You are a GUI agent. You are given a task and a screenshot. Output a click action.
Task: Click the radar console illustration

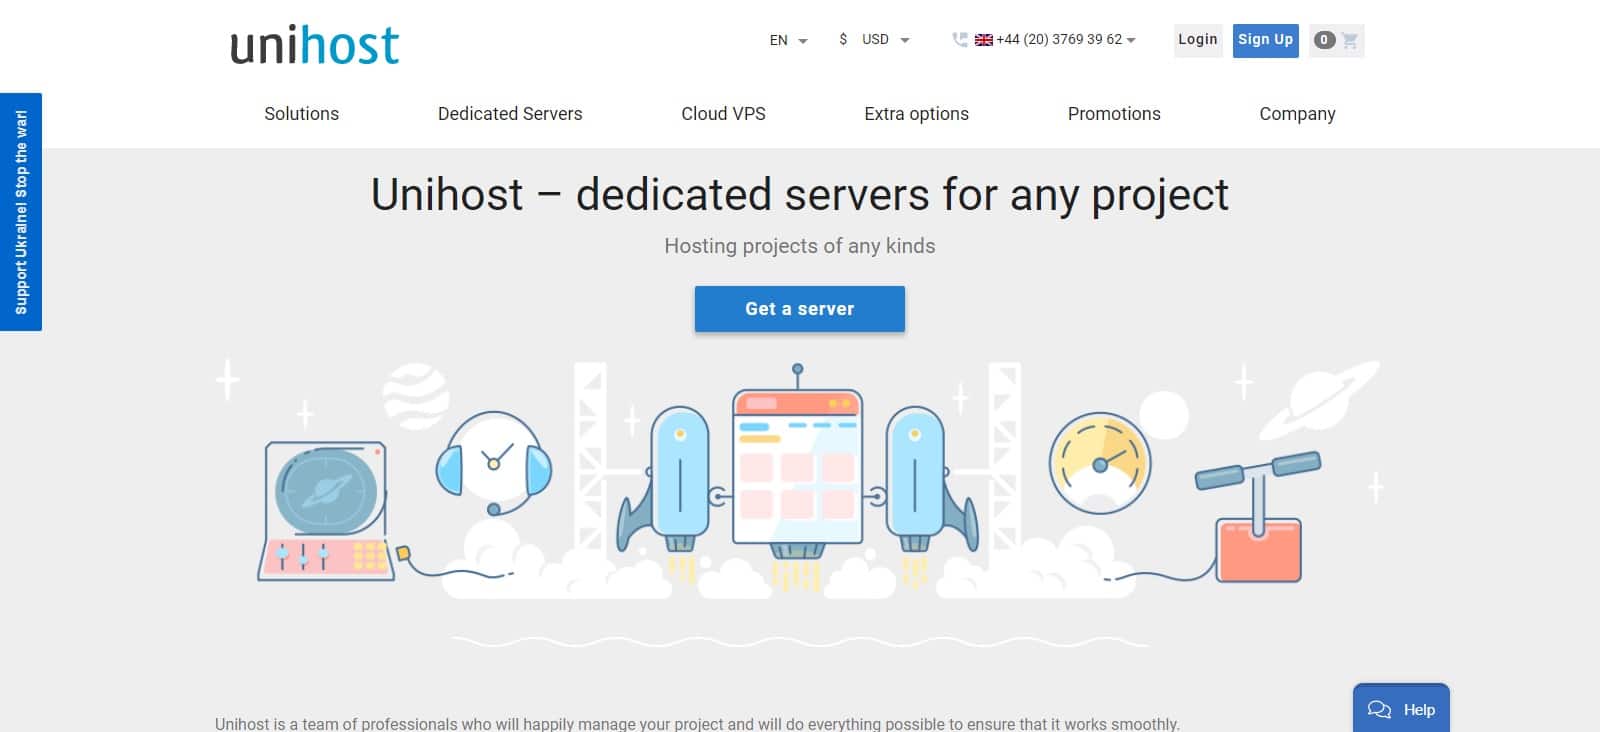pos(325,510)
